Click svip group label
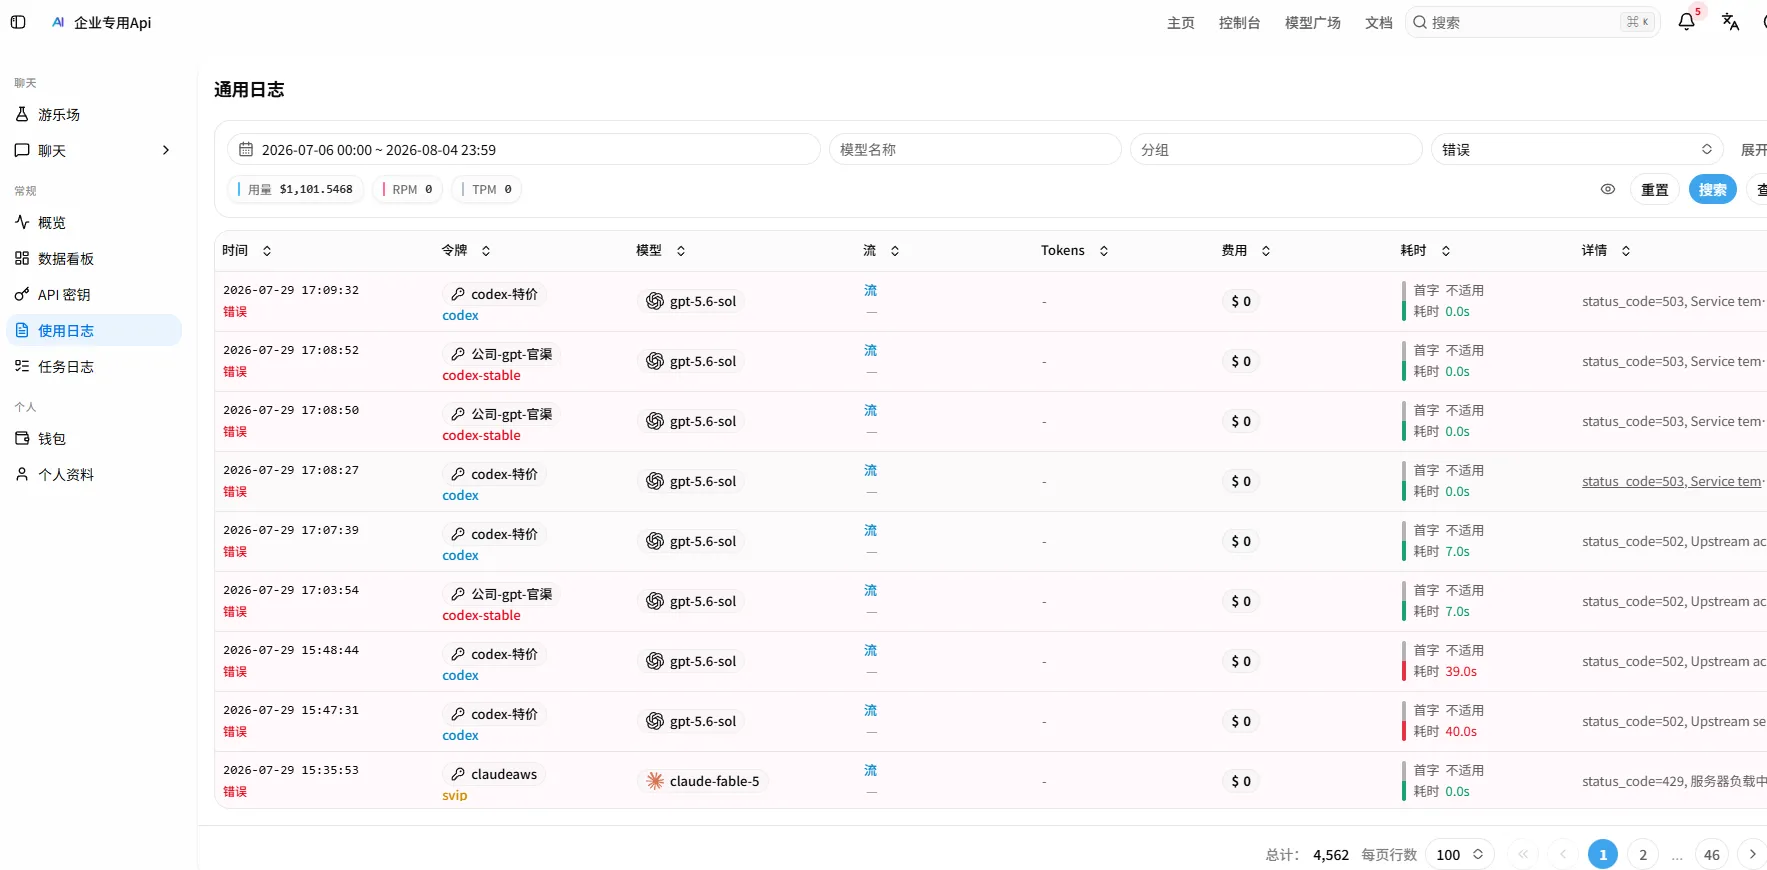This screenshot has height=870, width=1767. [455, 796]
